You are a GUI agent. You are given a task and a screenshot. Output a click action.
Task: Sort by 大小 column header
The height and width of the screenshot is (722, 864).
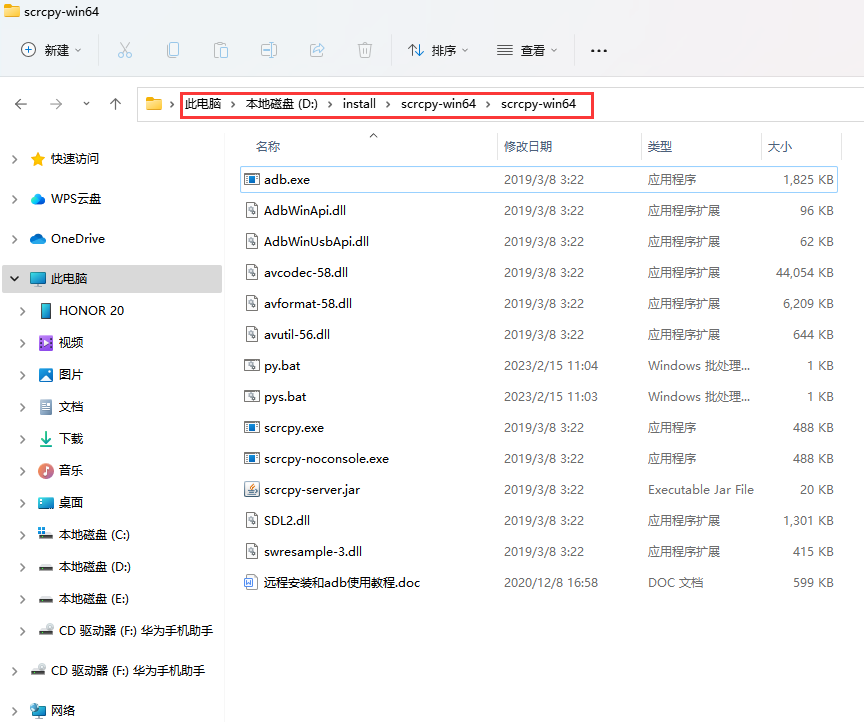pos(780,147)
